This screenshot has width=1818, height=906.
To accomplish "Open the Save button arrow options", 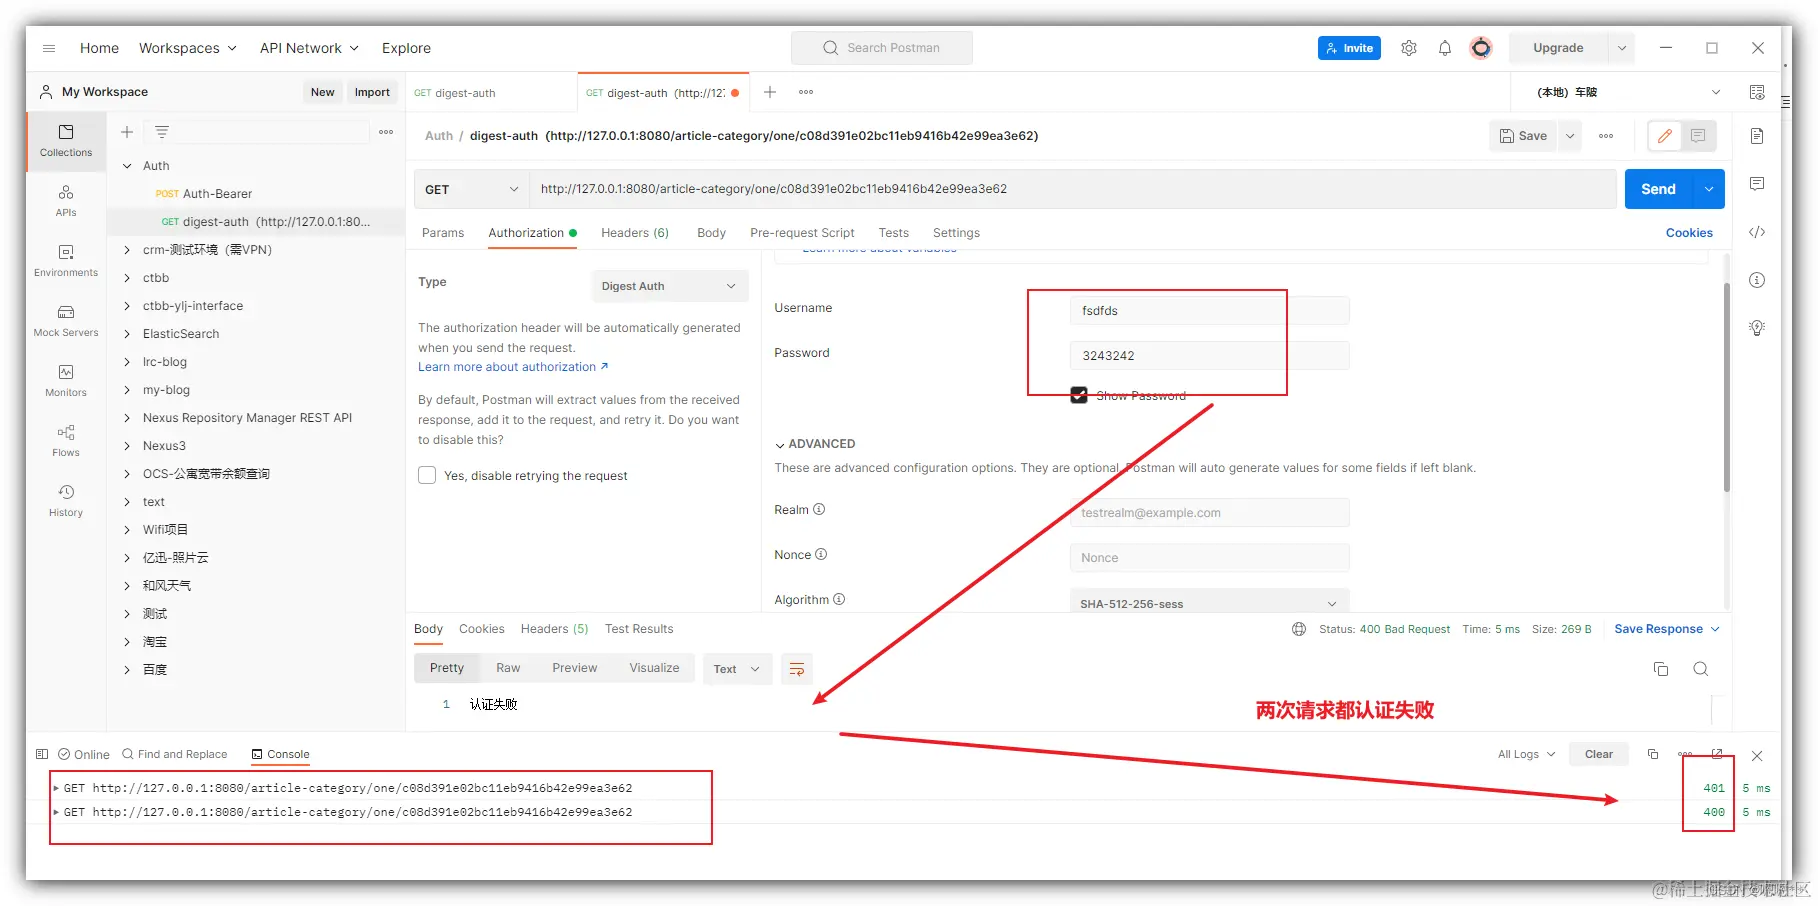I will click(x=1570, y=136).
